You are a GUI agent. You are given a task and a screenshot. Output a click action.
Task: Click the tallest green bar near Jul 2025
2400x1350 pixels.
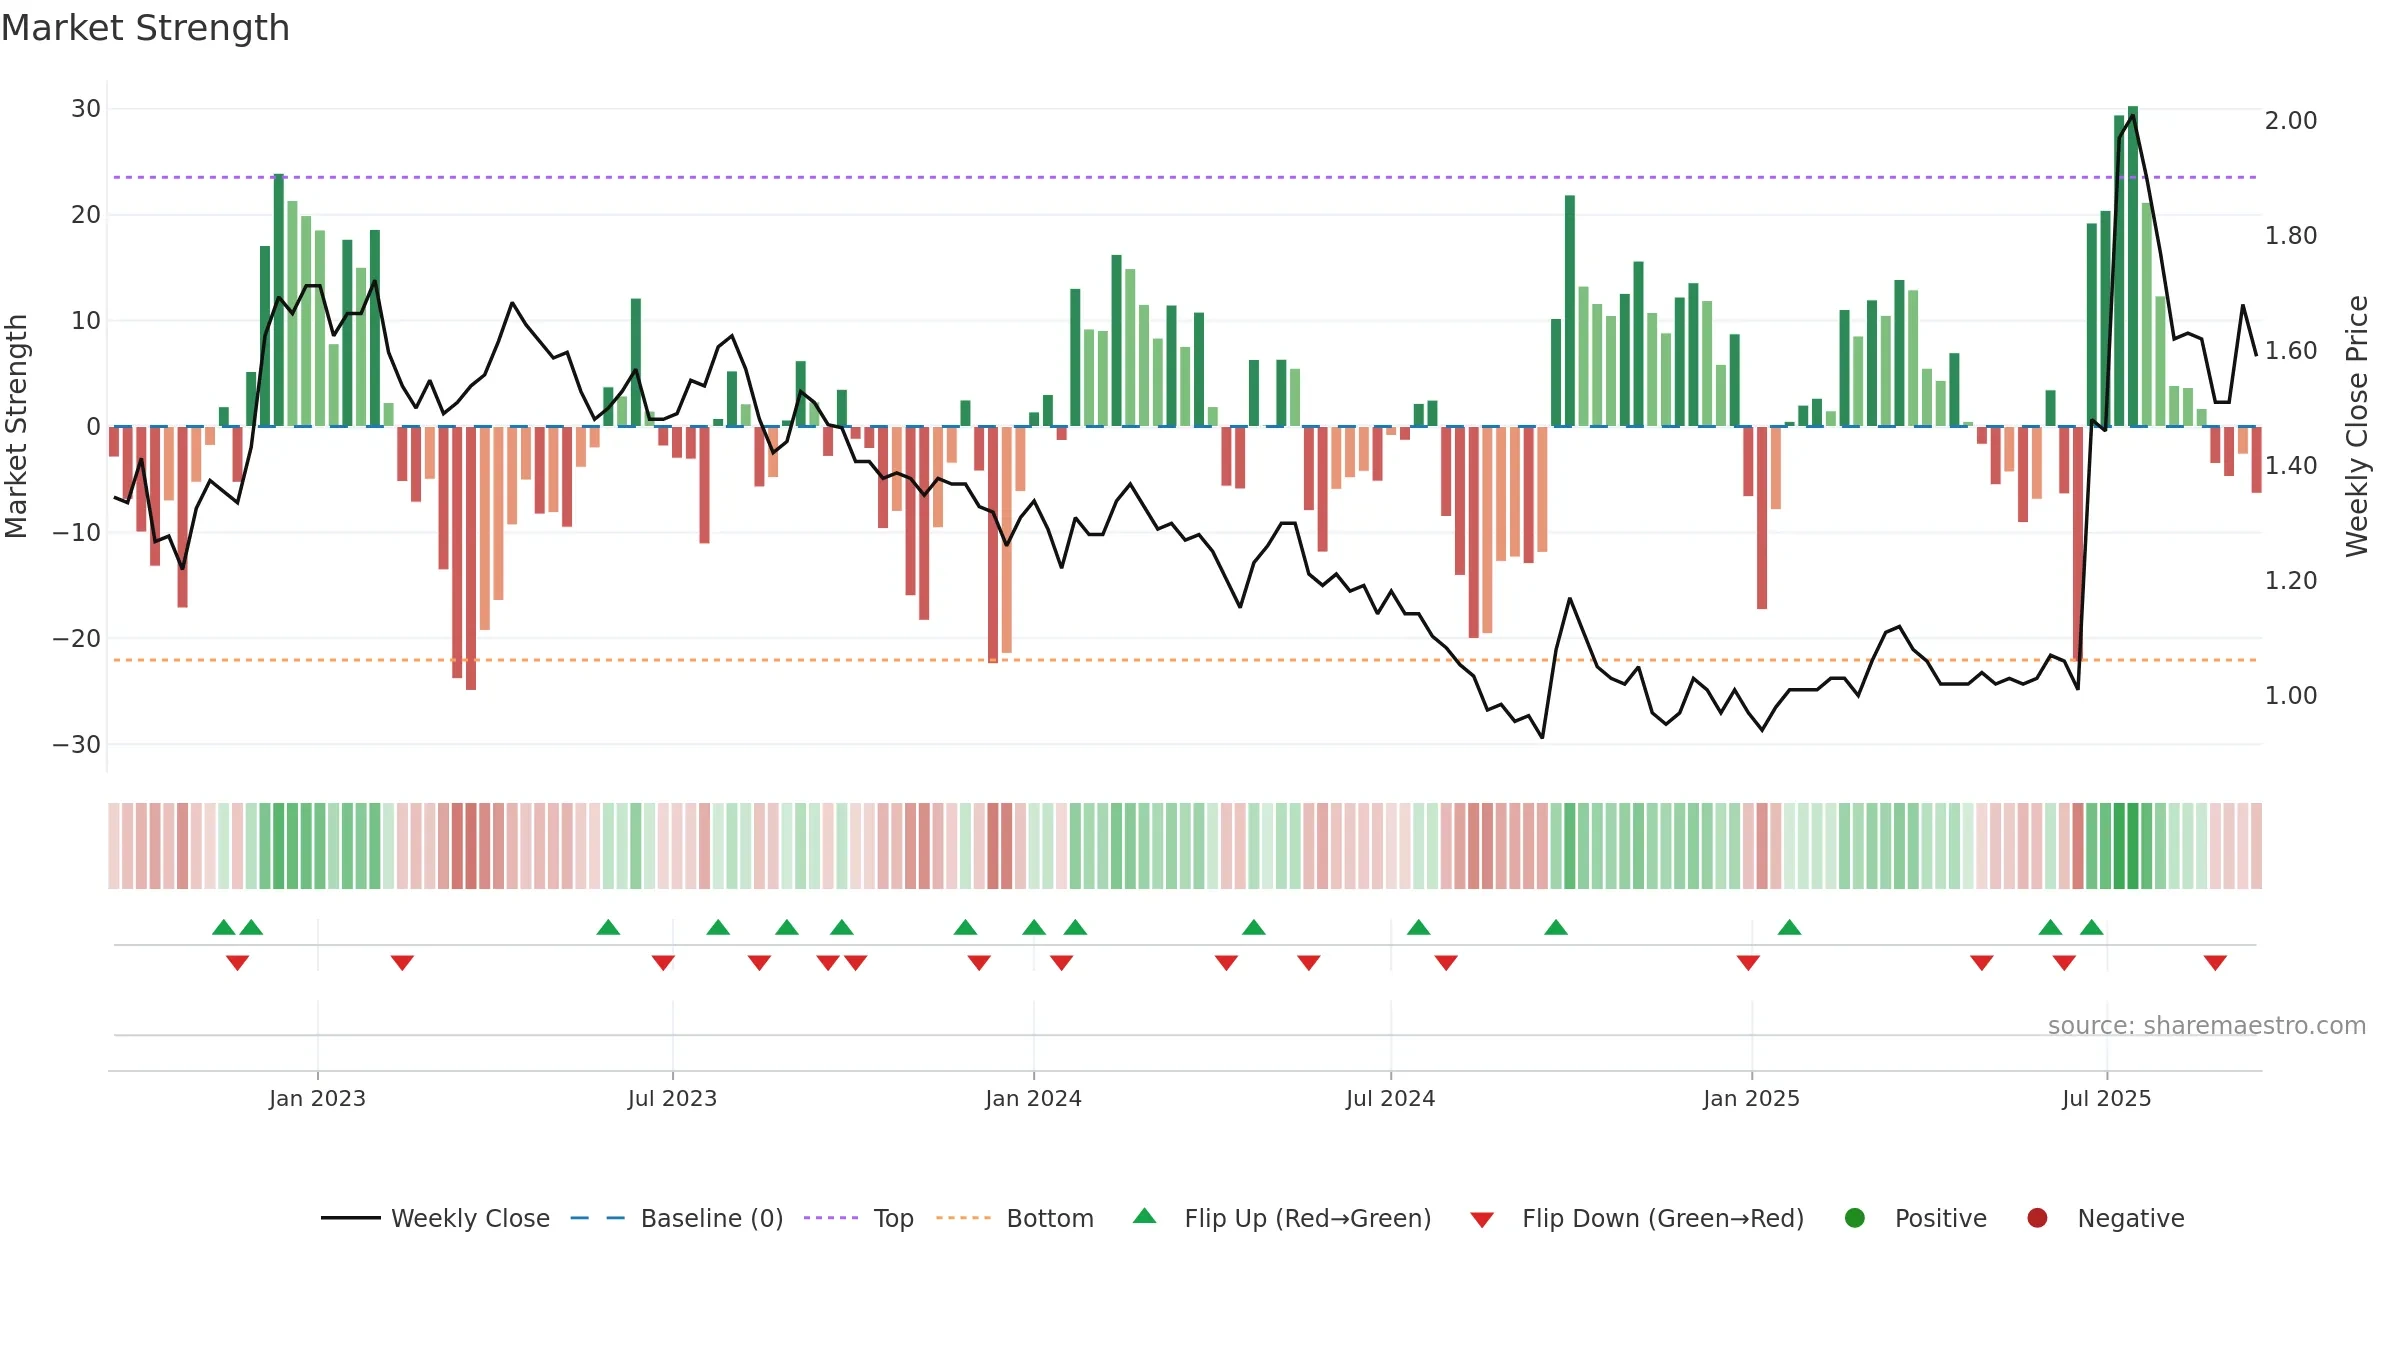click(2133, 266)
